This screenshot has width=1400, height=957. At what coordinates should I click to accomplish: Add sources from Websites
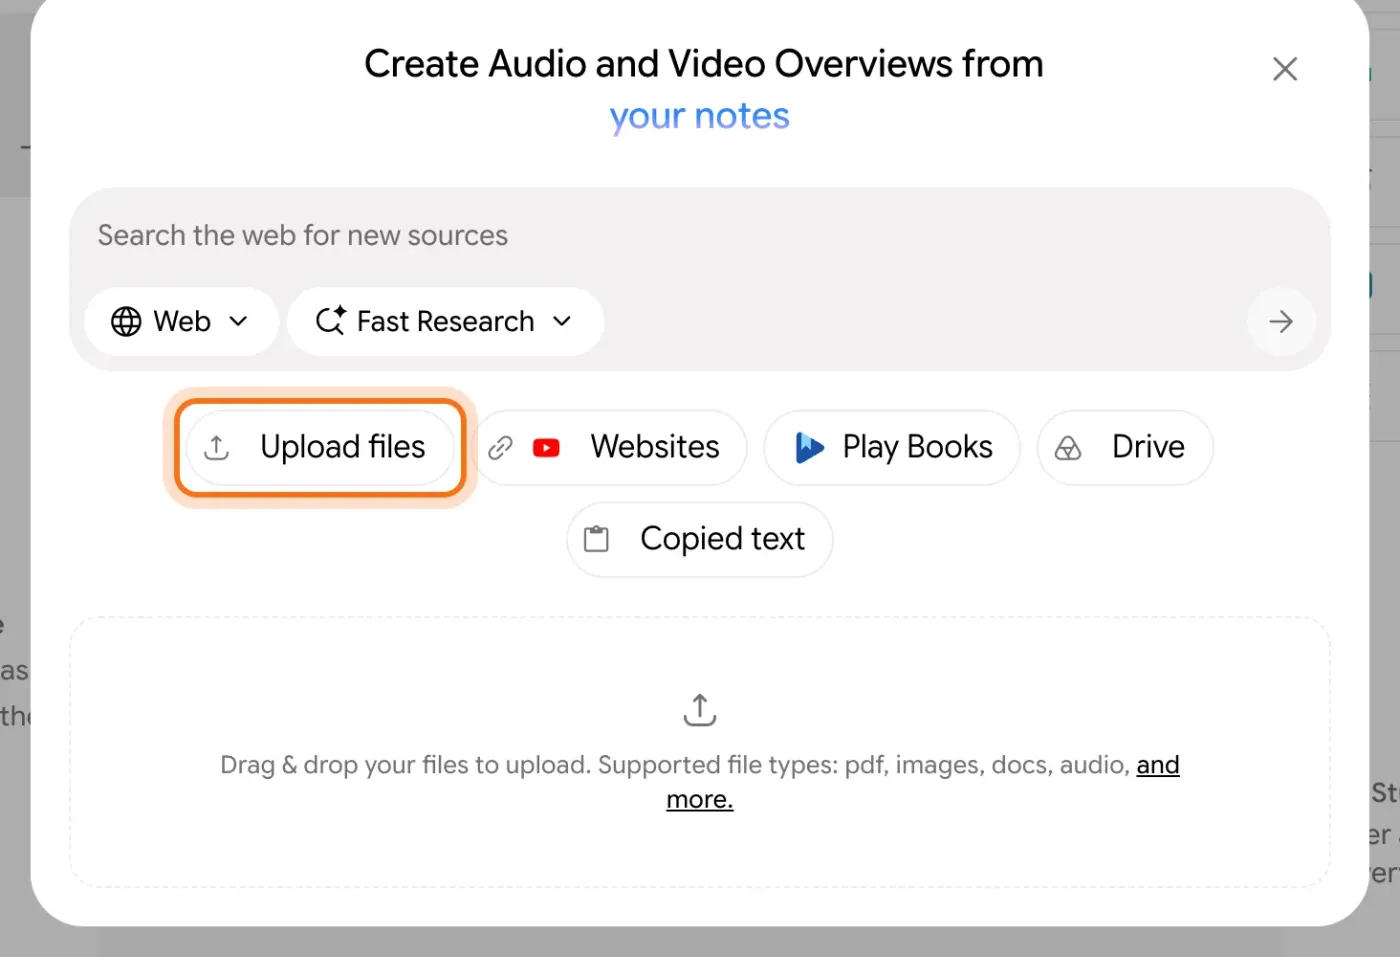click(x=610, y=447)
